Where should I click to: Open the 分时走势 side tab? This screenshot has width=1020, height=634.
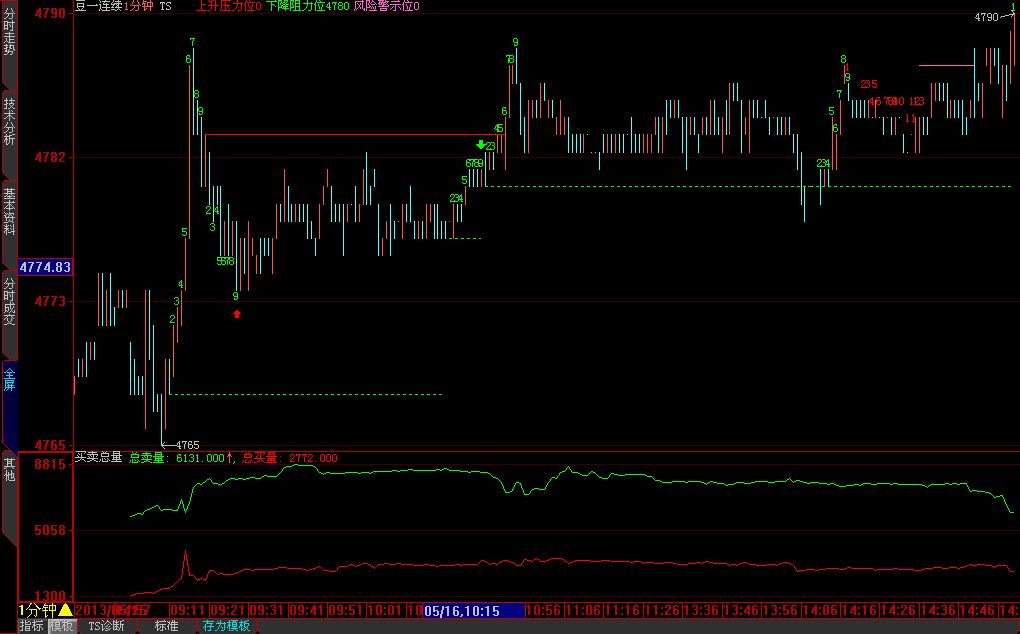click(9, 34)
